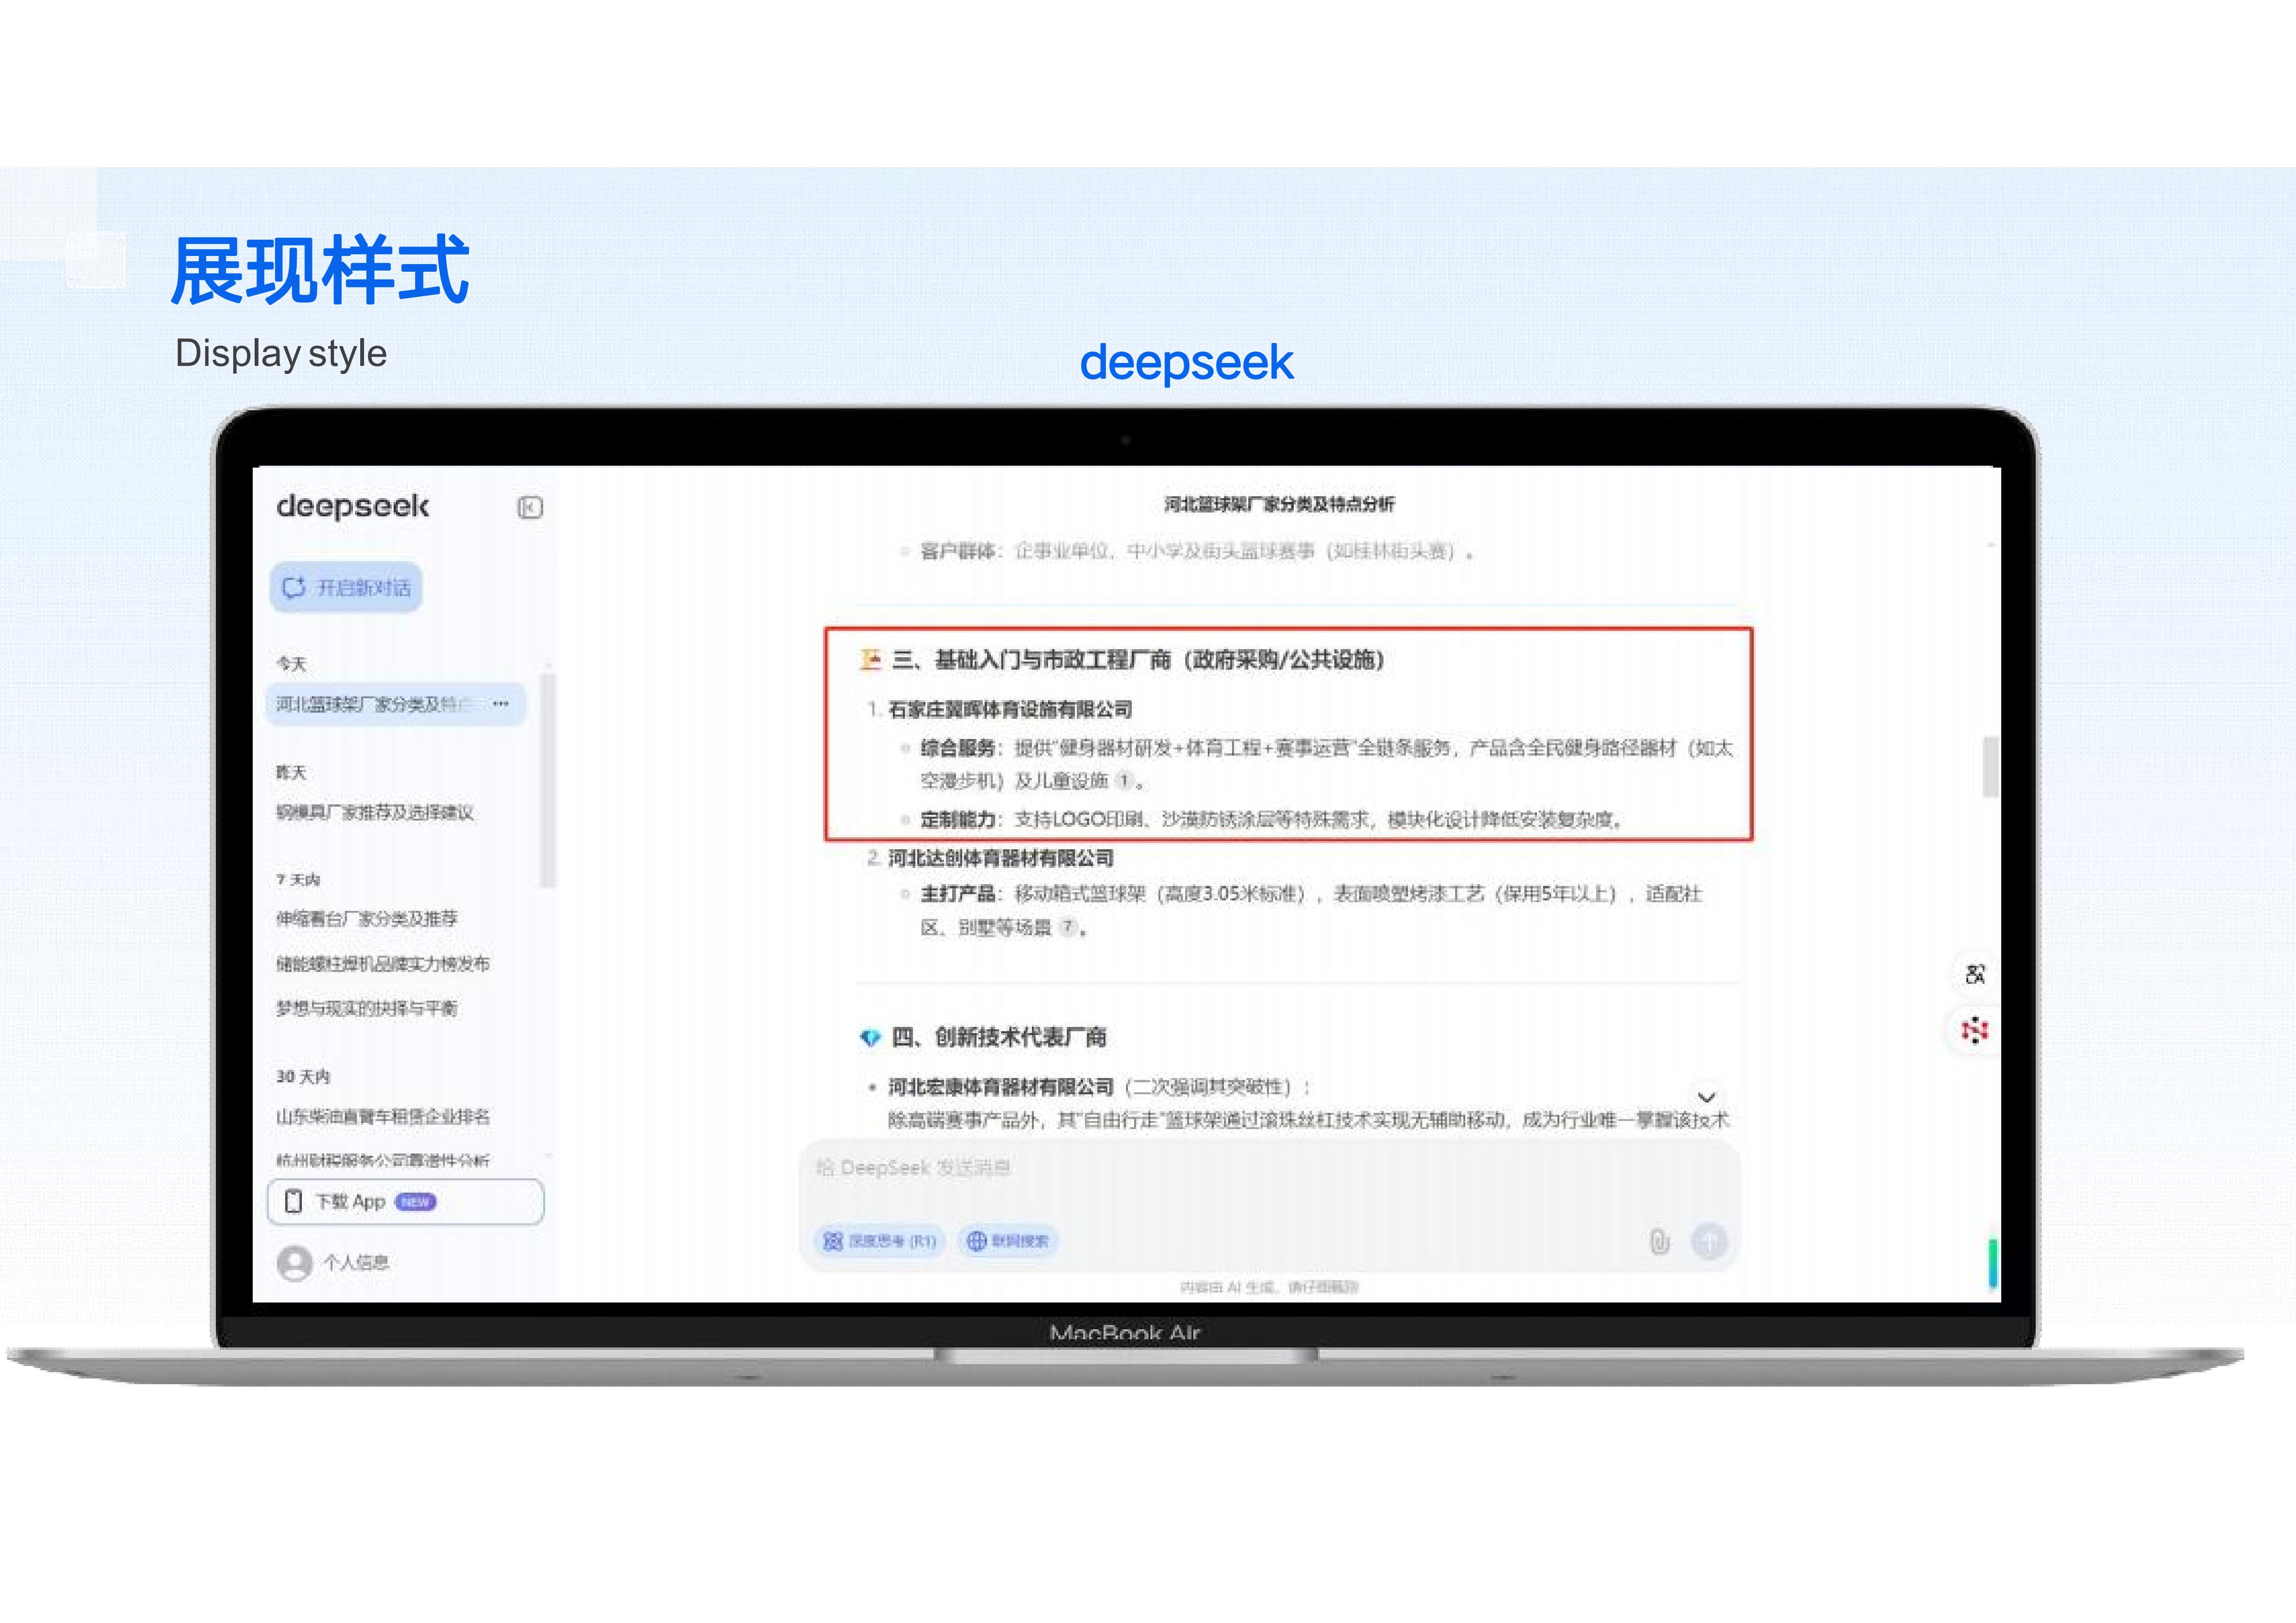This screenshot has width=2296, height=1623.
Task: Click the diamond icon beside 四、创新技术
Action: tap(870, 1038)
